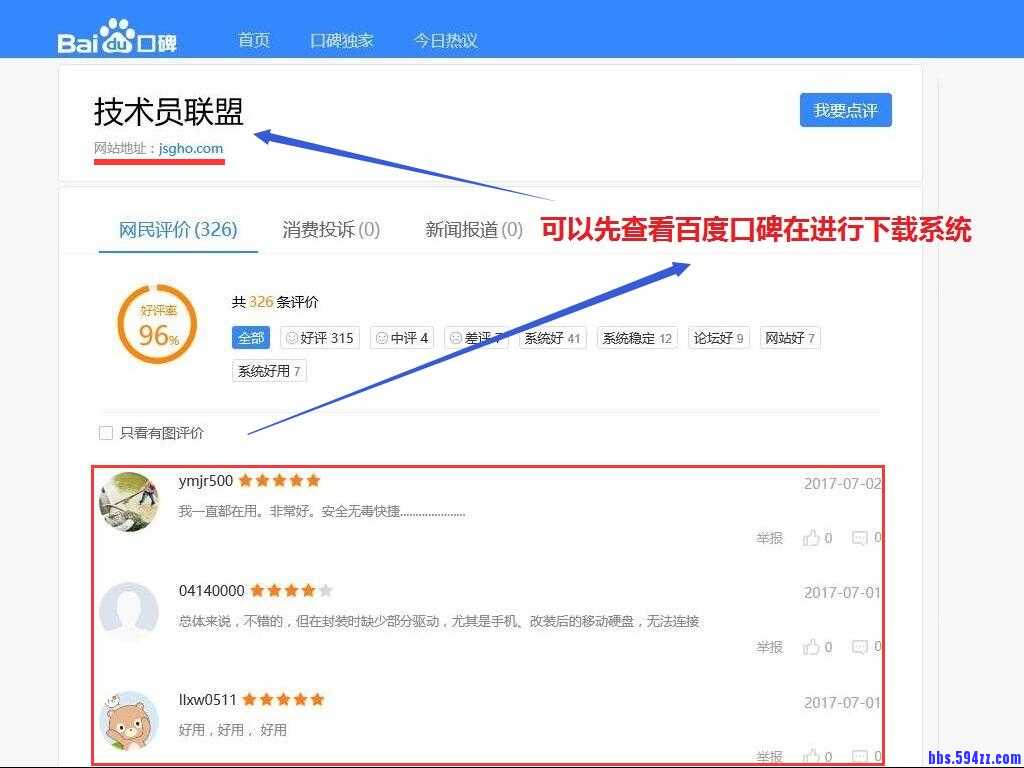Click the comment bubble icon on 04140000's review
This screenshot has height=768, width=1024.
coord(860,648)
